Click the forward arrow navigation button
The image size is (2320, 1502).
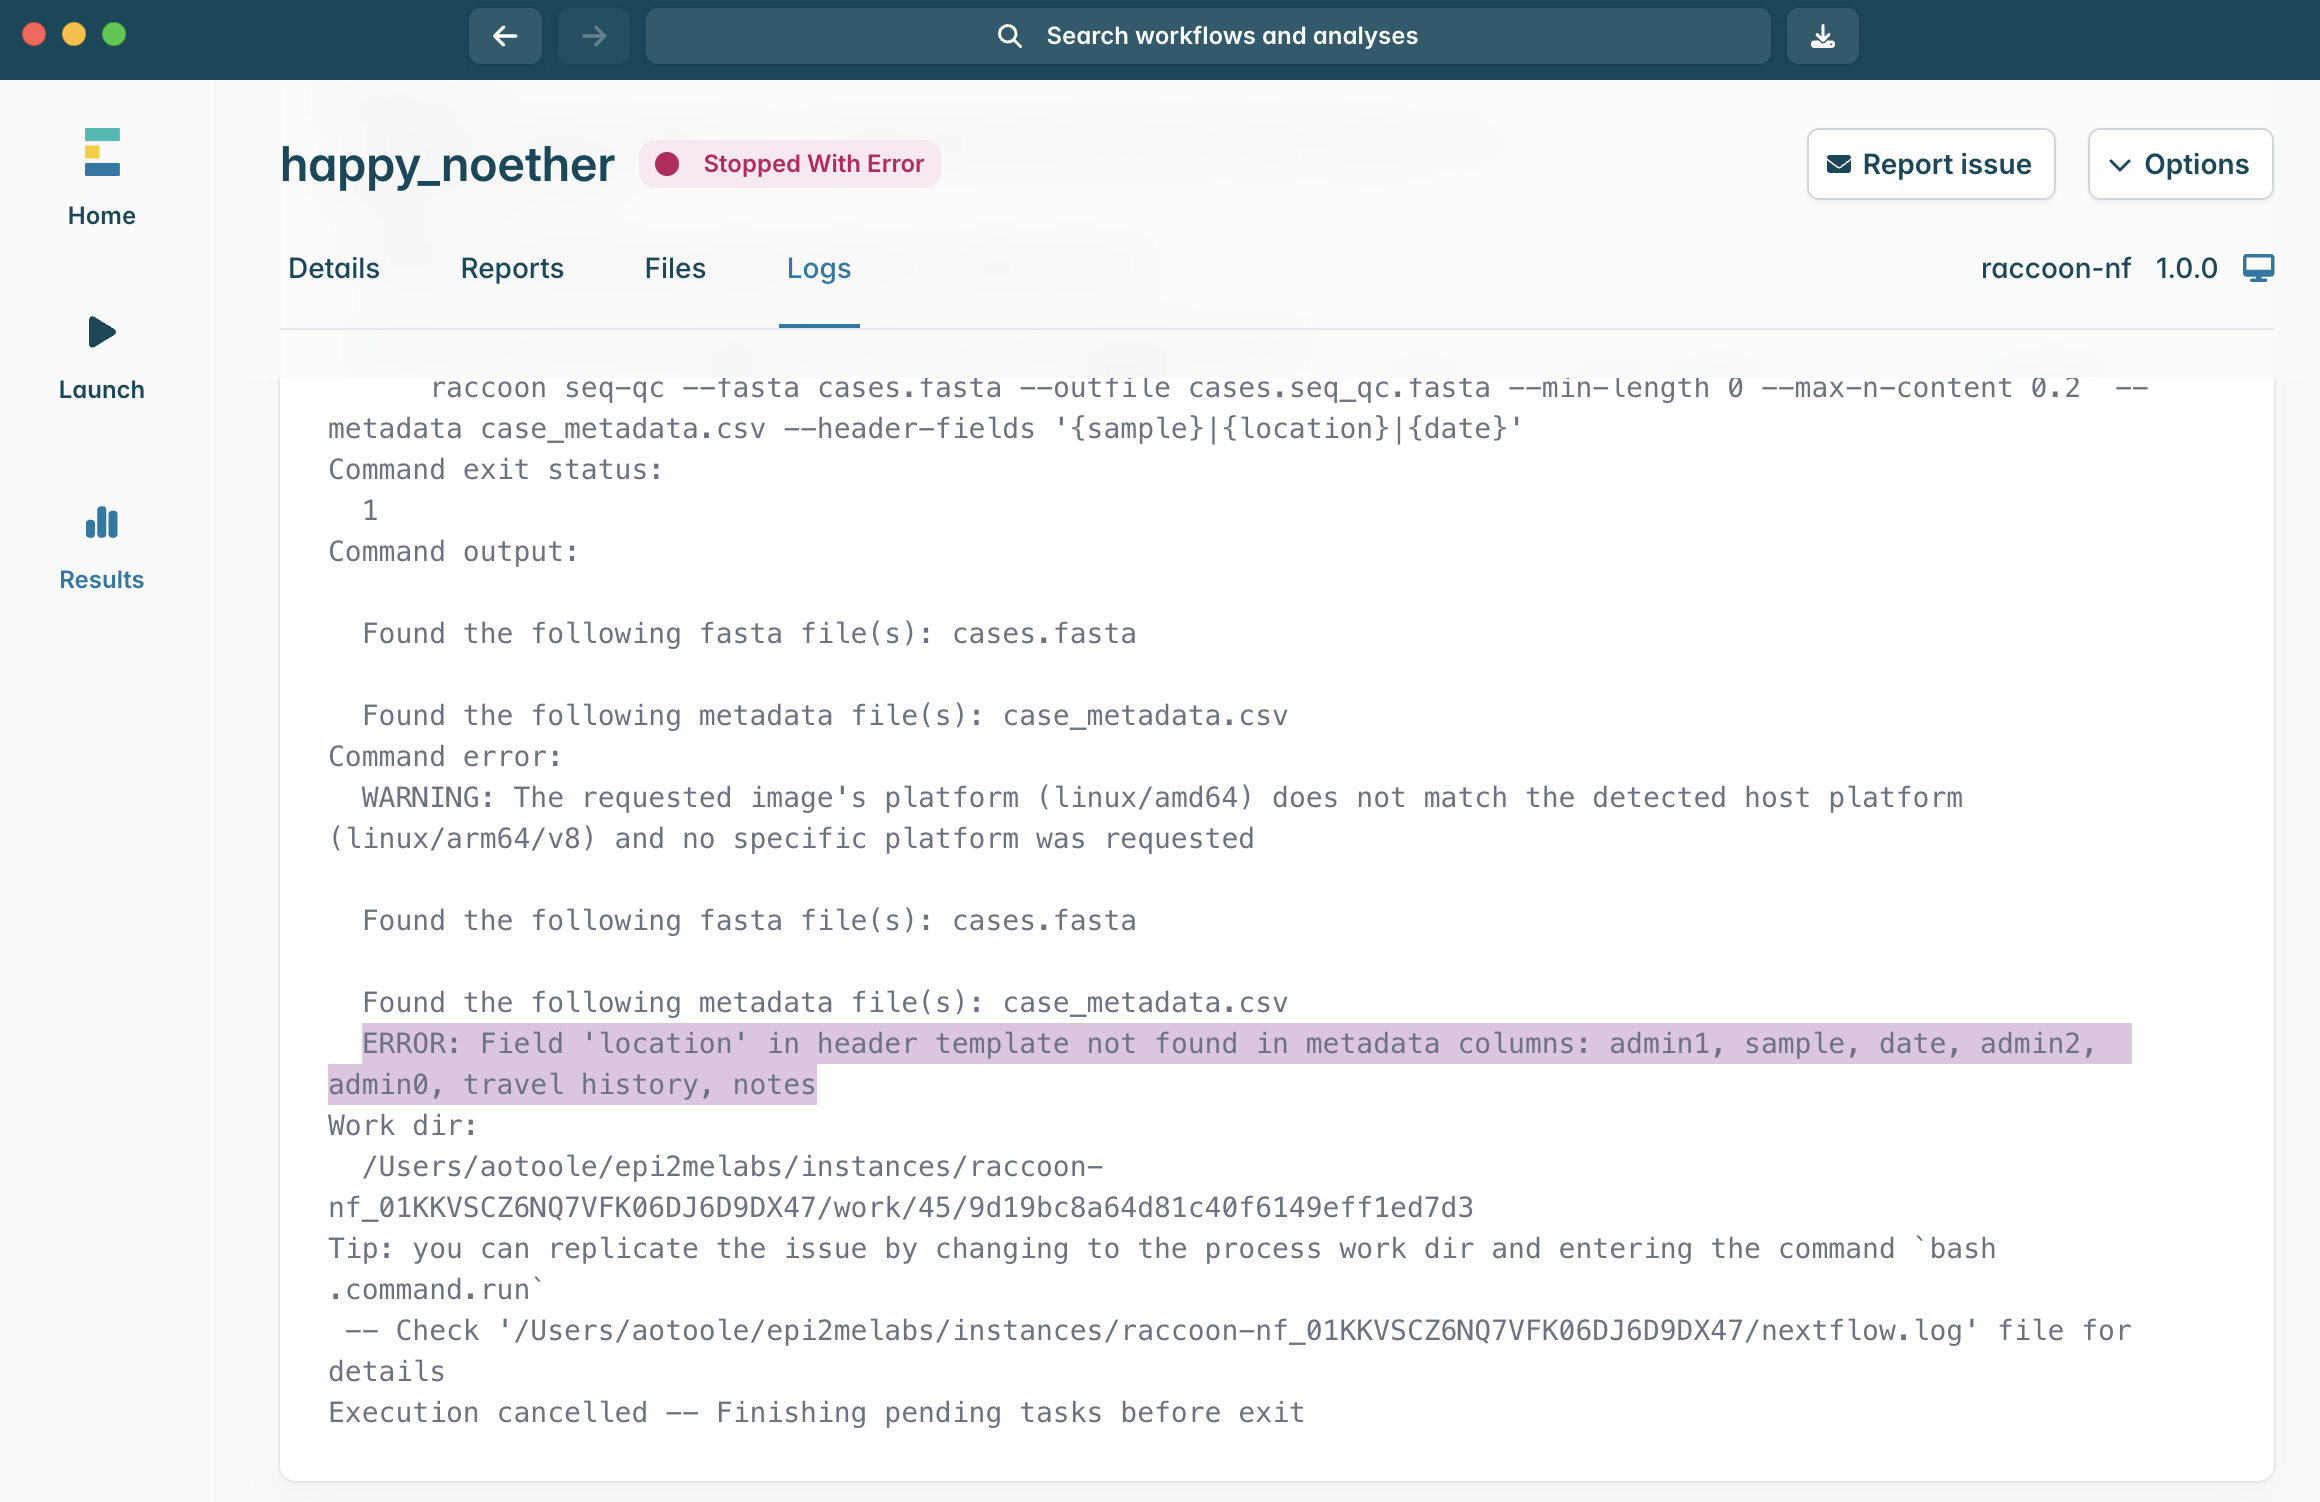(x=594, y=36)
